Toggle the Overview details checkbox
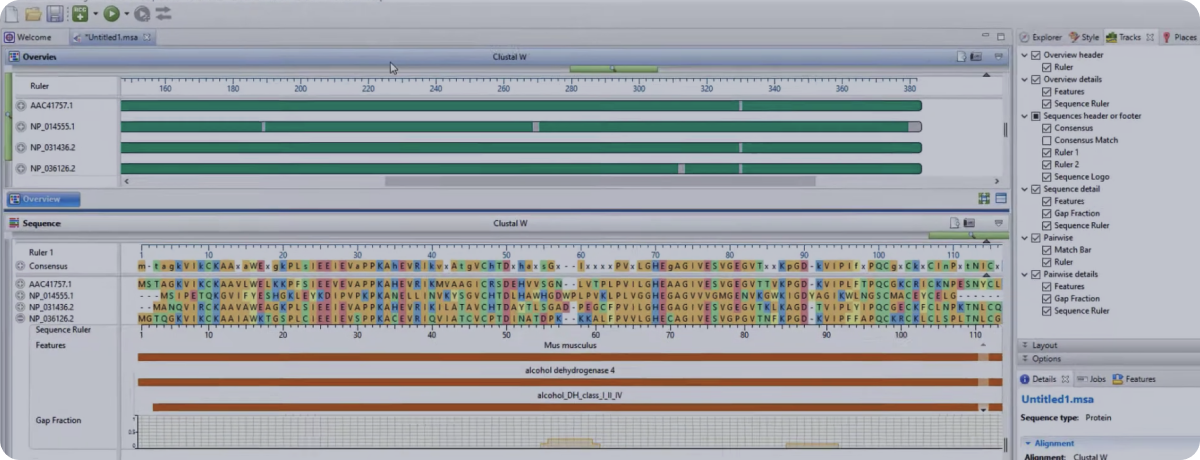The height and width of the screenshot is (460, 1200). click(1036, 79)
